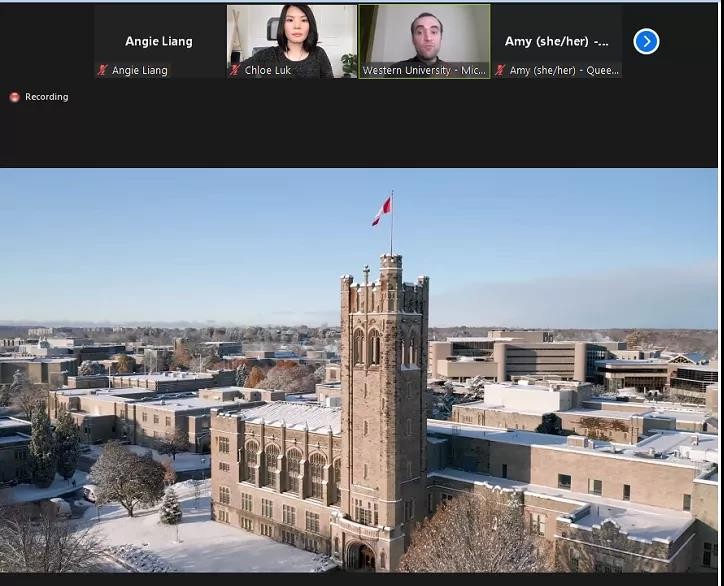Click Angie Liang's muted microphone icon
Viewport: 724px width, 586px height.
click(102, 70)
